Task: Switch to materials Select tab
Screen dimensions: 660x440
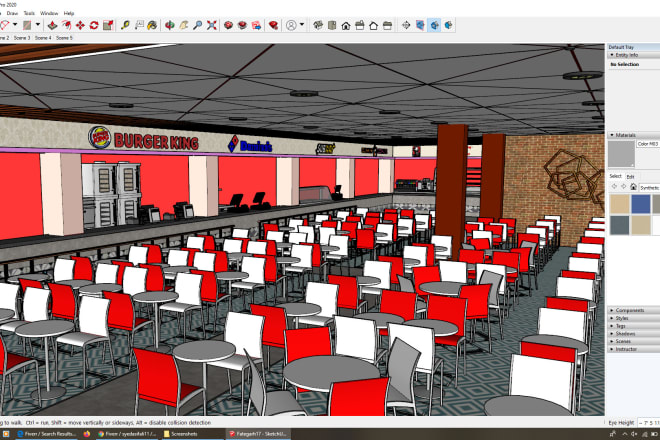Action: 615,176
